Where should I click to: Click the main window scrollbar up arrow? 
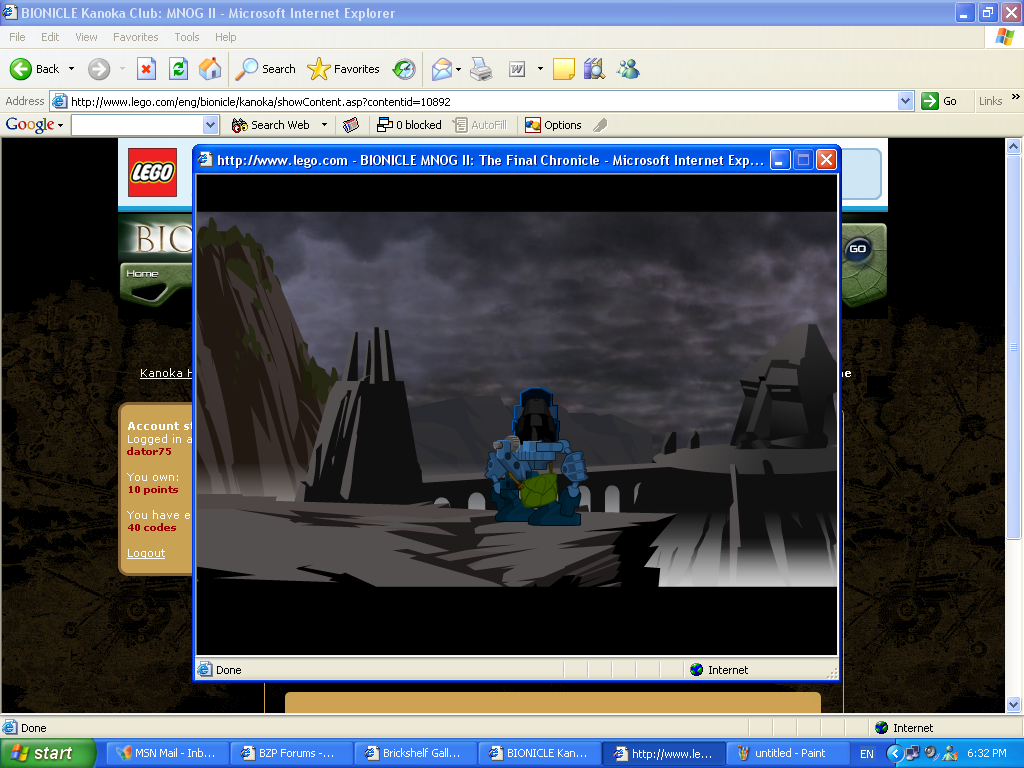pyautogui.click(x=1014, y=146)
